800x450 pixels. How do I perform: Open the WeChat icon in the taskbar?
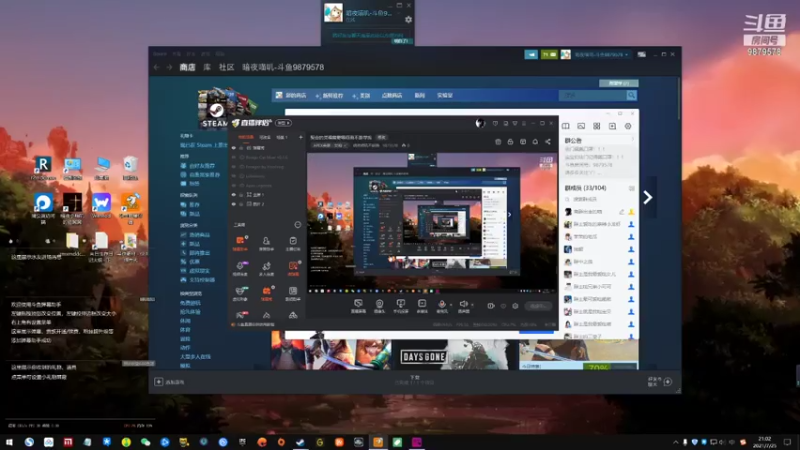tap(145, 442)
